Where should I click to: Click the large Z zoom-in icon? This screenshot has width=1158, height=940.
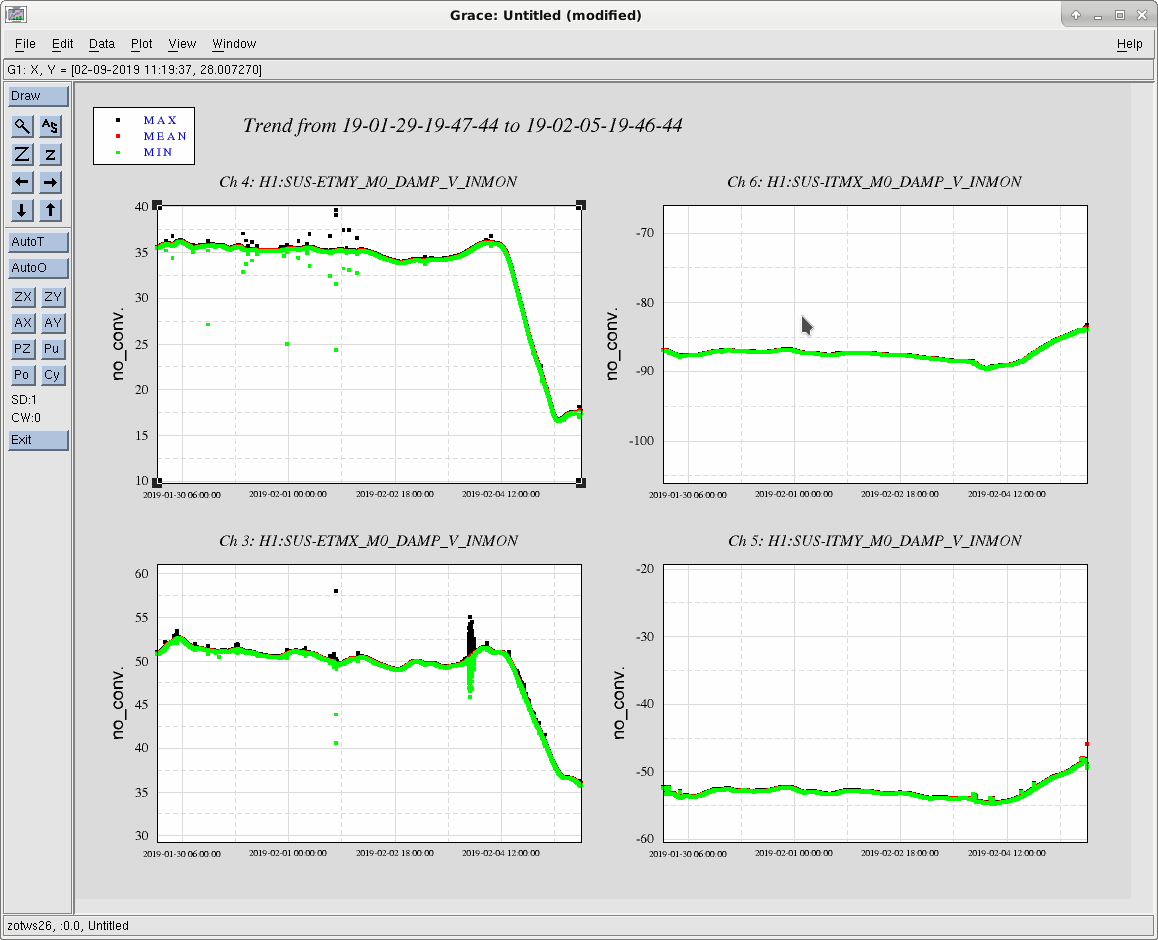point(22,154)
